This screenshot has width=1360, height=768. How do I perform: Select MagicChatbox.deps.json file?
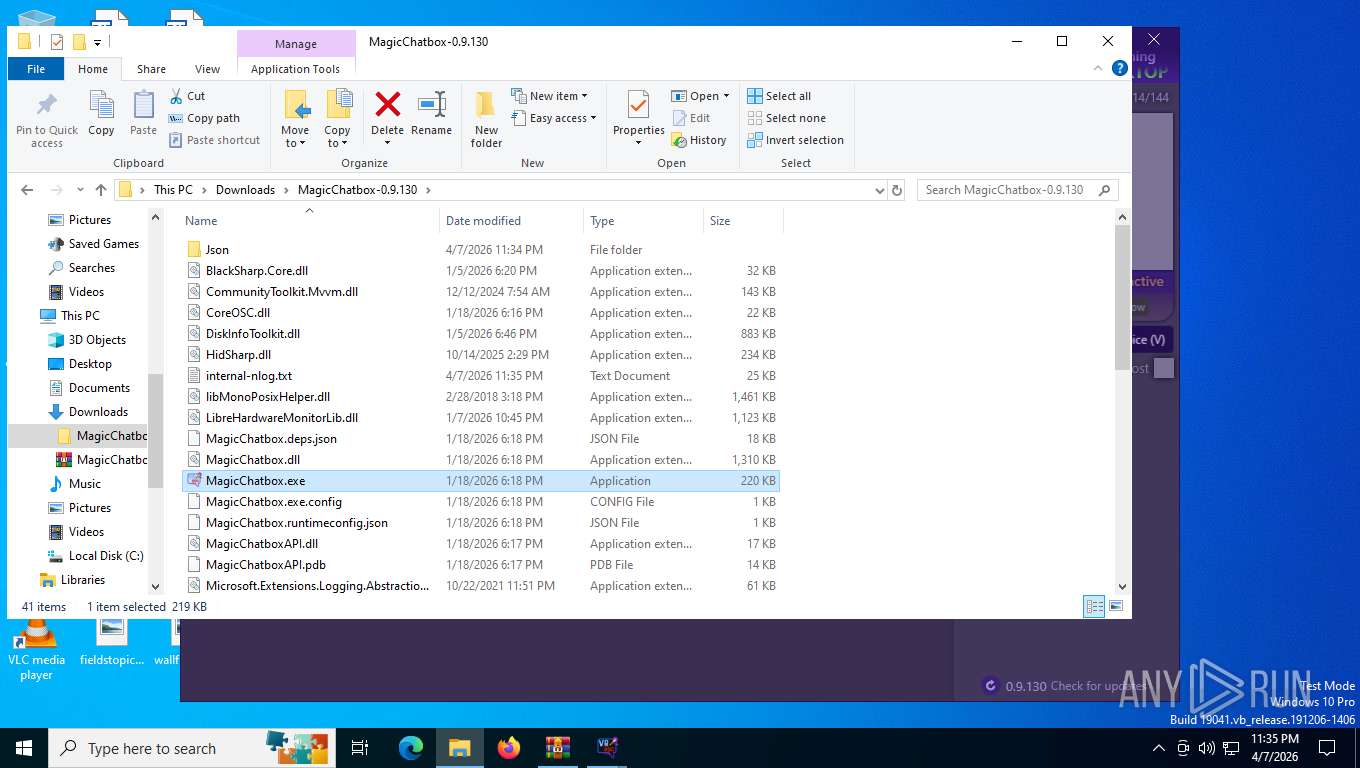click(480, 439)
